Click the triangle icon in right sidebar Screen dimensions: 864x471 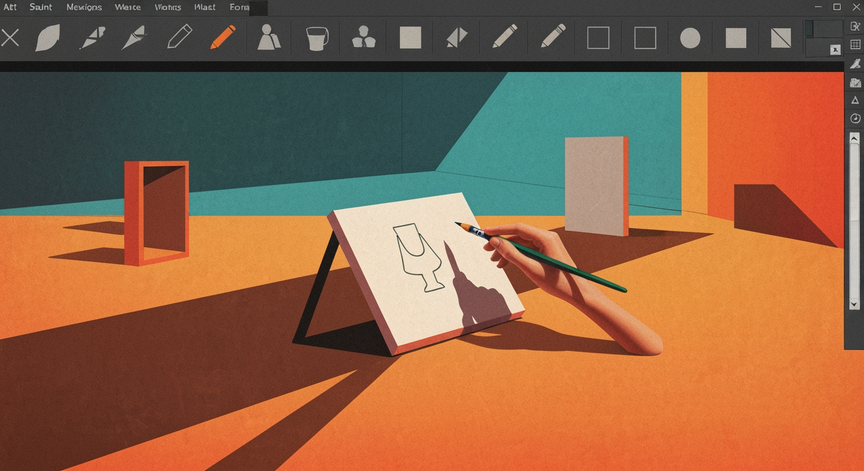pyautogui.click(x=855, y=100)
